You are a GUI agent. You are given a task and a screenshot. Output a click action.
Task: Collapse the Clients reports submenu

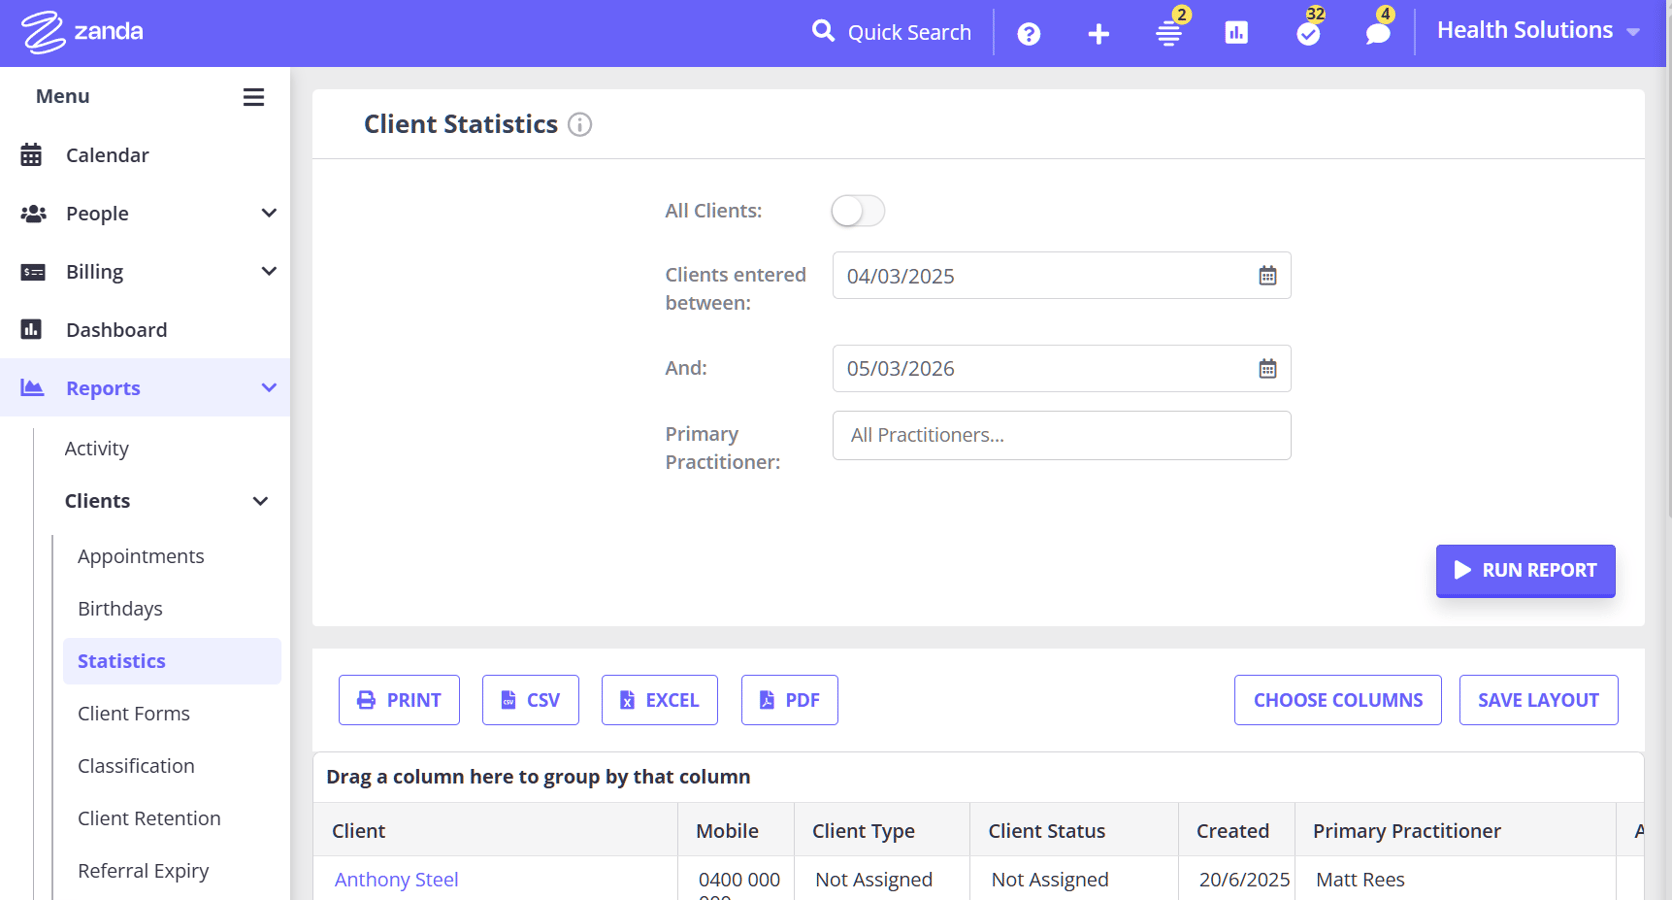point(260,501)
